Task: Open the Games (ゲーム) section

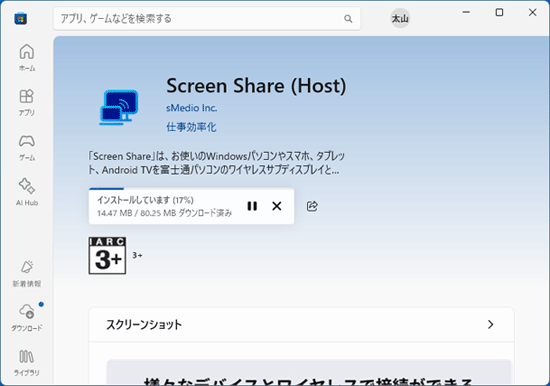Action: 27,147
